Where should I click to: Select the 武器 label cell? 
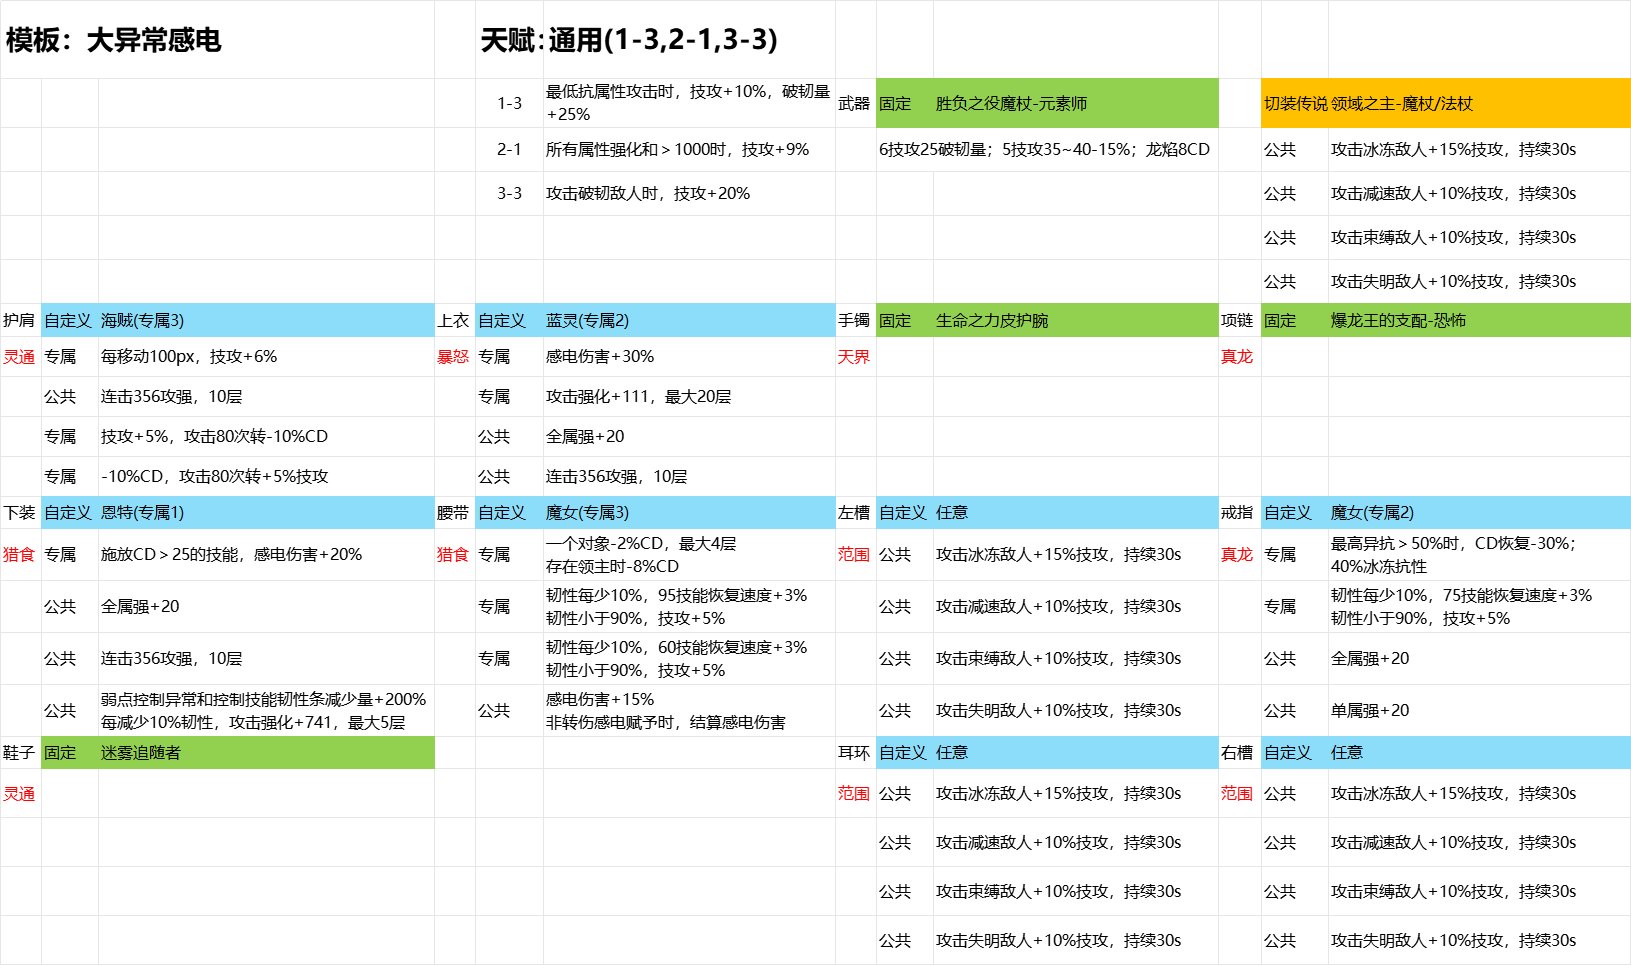[855, 103]
